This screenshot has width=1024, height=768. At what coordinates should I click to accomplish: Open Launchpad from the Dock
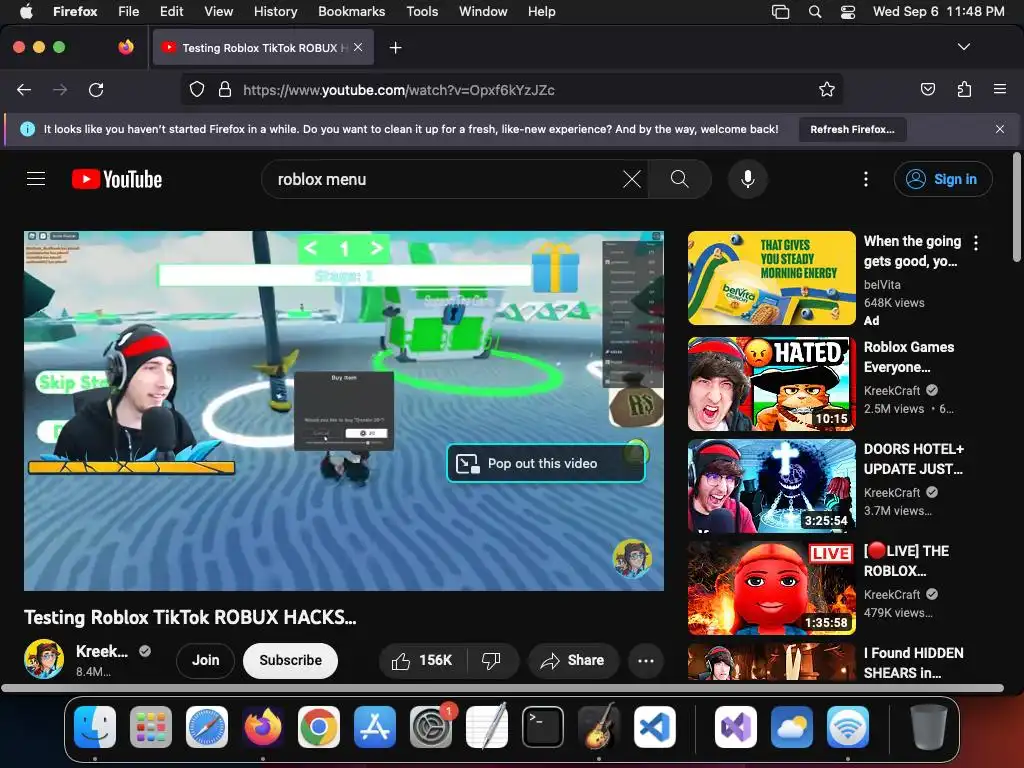[151, 727]
